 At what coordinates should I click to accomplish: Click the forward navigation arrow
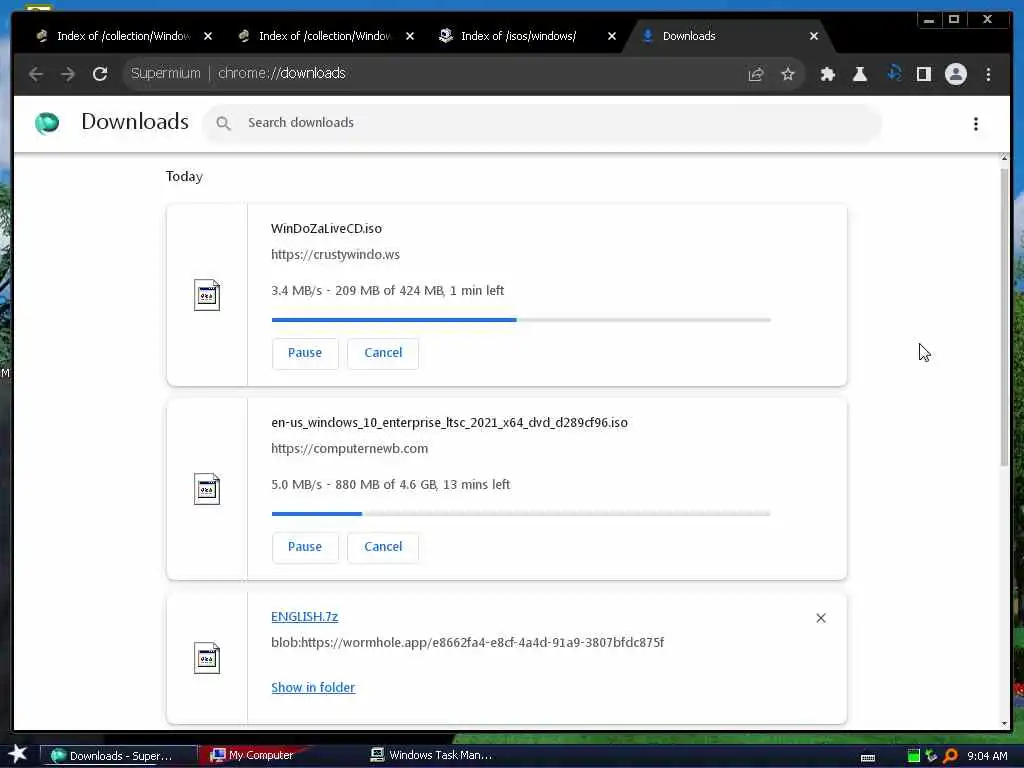pos(67,74)
